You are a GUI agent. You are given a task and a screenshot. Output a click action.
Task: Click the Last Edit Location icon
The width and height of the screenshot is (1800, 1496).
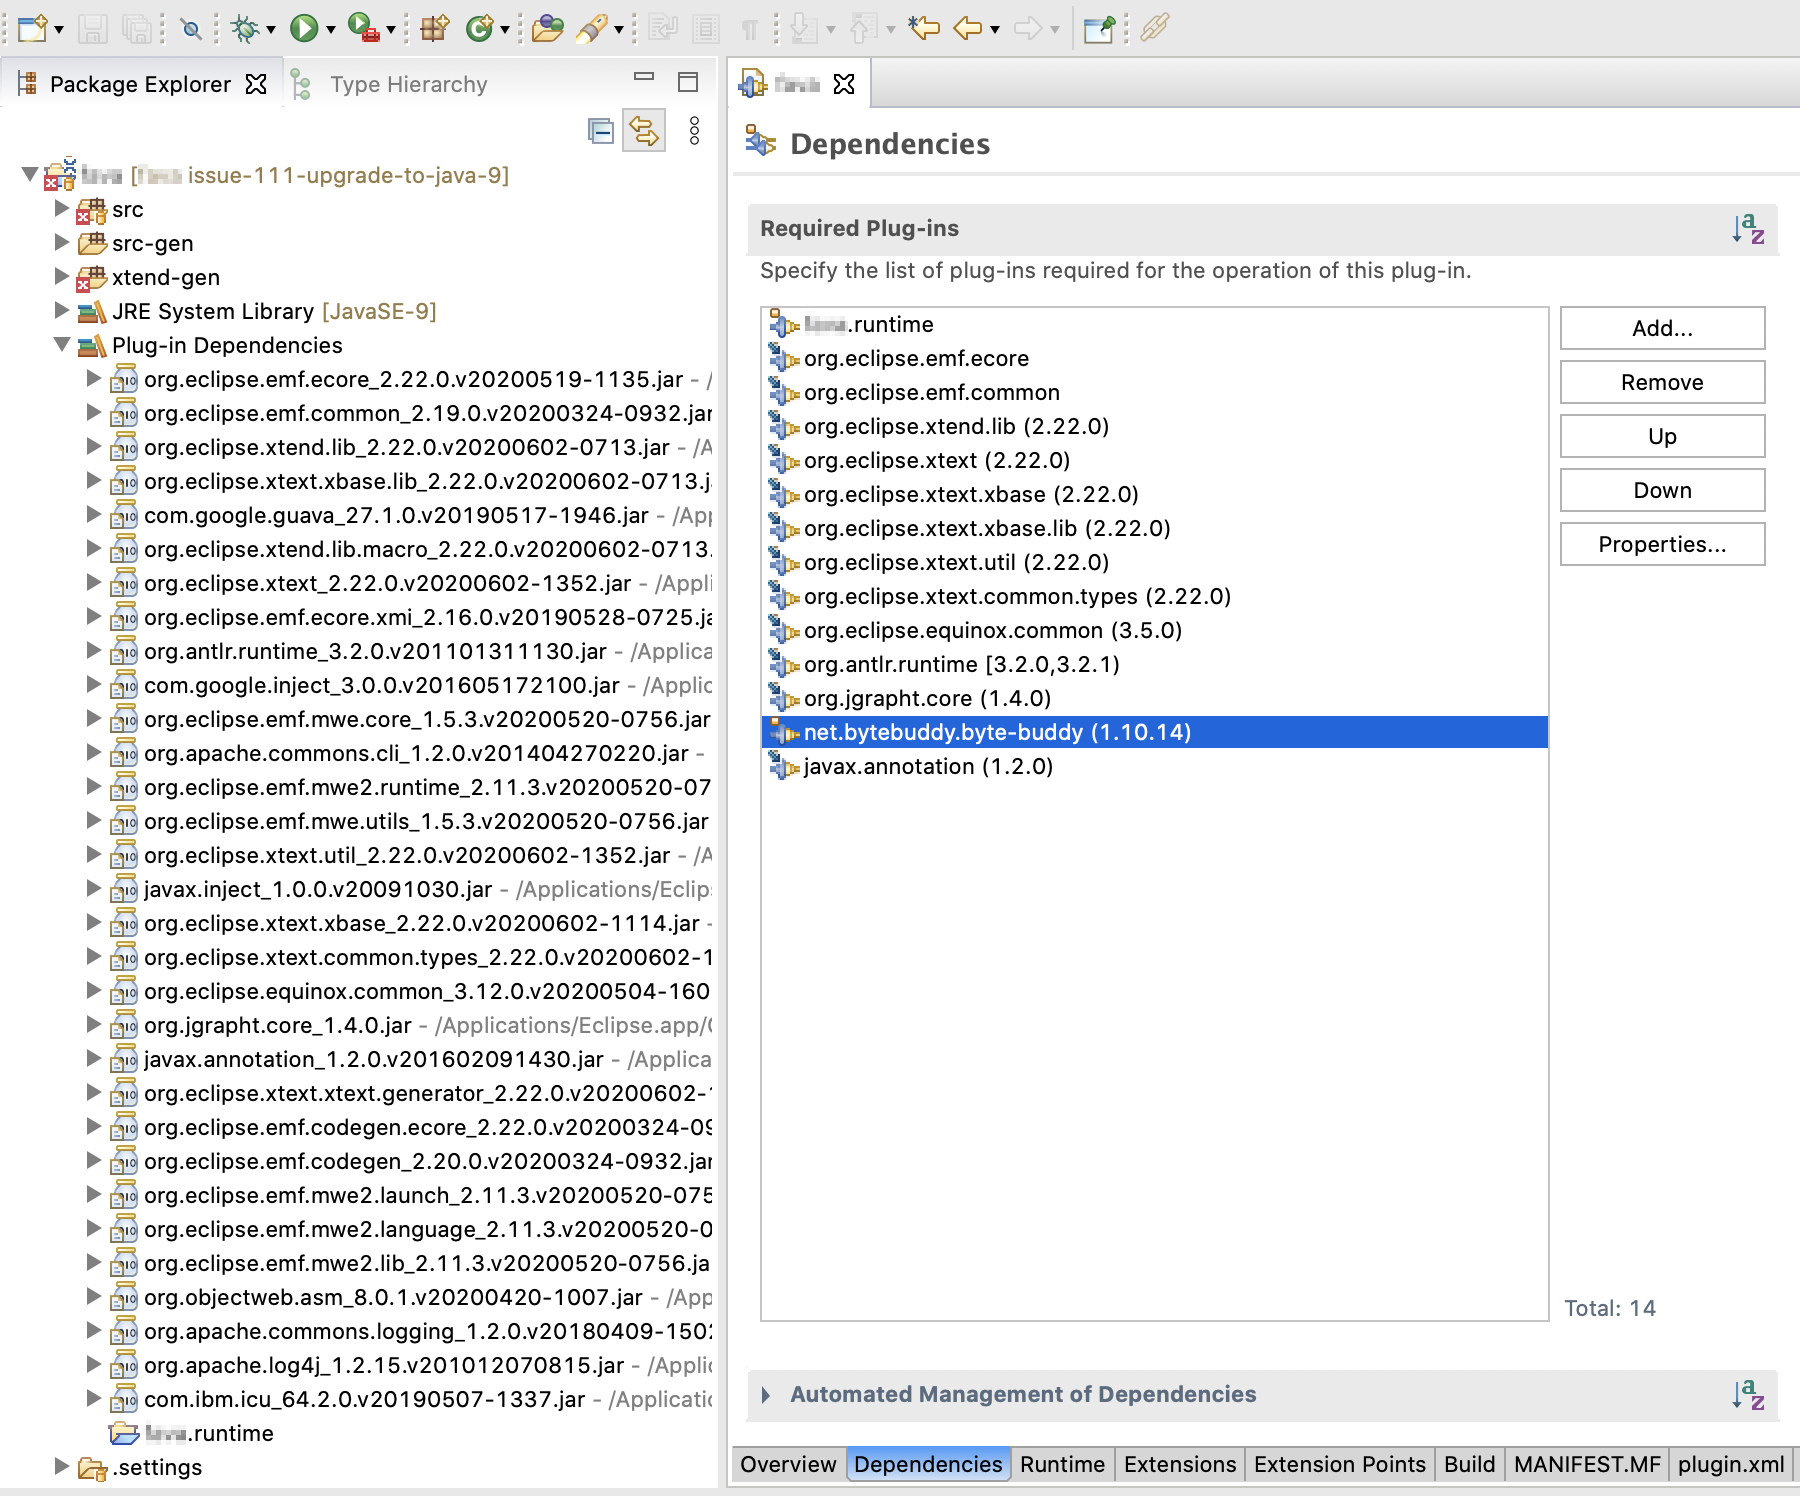(x=924, y=28)
